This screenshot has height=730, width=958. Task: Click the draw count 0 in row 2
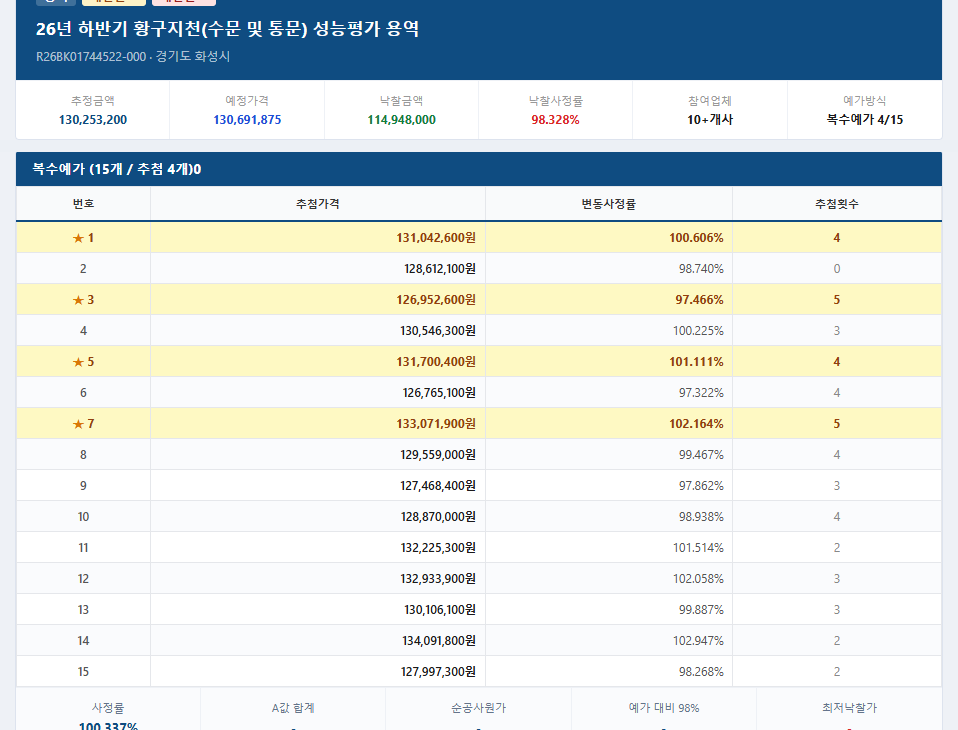pos(837,269)
